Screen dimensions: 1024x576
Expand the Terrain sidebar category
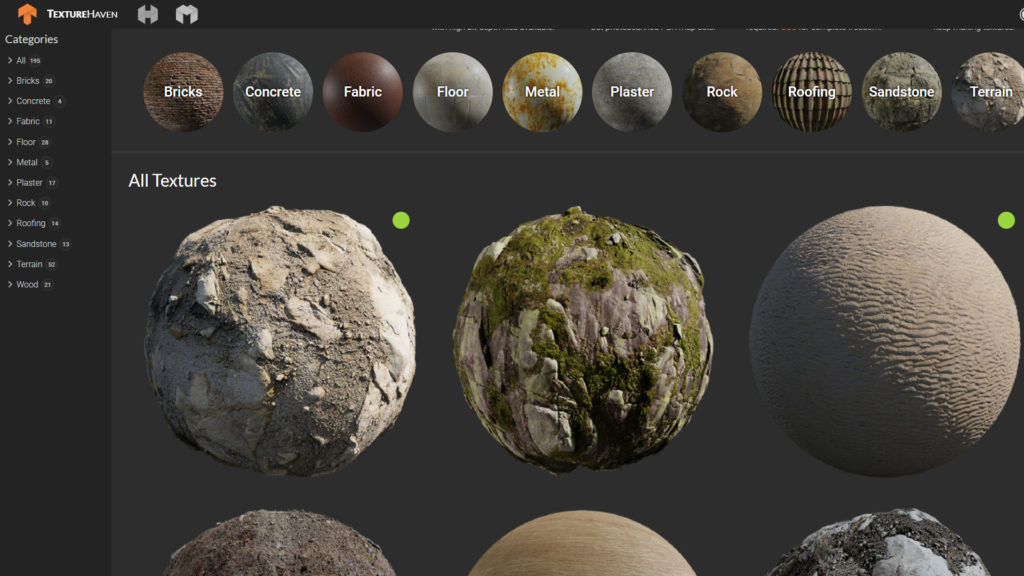point(10,264)
